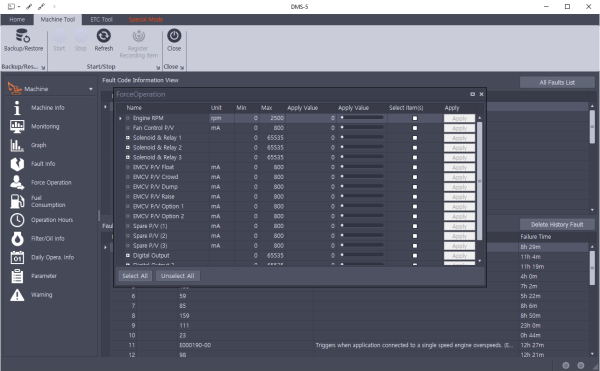Open Monitoring from the sidebar
600x371 pixels.
[45, 127]
